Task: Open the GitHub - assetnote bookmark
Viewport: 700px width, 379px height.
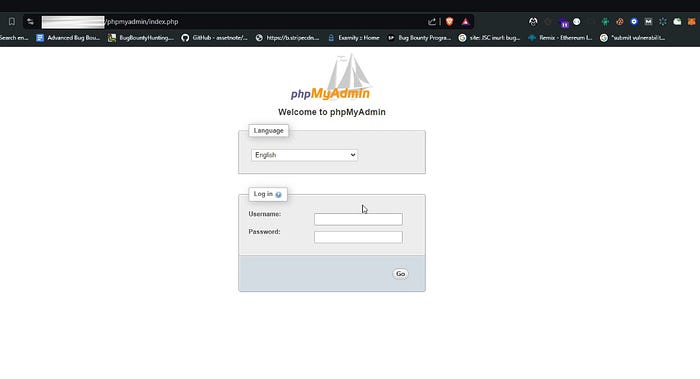Action: click(215, 38)
